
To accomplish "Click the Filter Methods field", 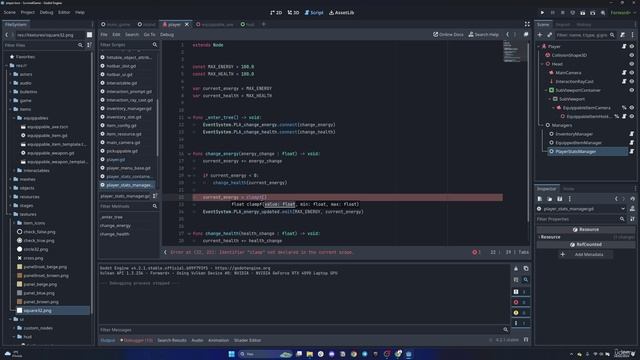I will click(x=125, y=207).
